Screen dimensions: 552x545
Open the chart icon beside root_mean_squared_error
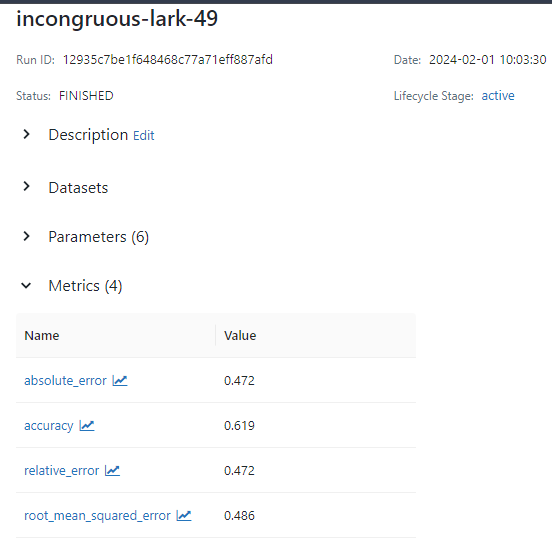click(x=184, y=515)
